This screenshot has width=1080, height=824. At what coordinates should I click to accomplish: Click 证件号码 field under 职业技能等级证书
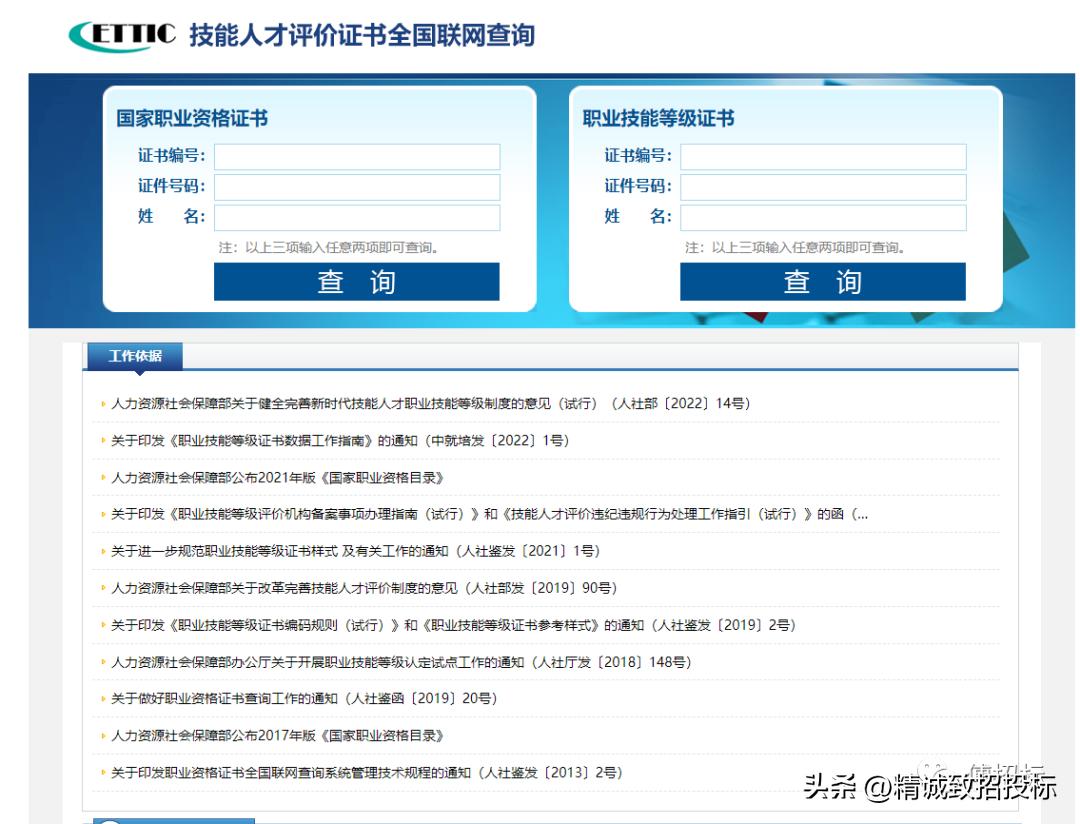tap(822, 186)
